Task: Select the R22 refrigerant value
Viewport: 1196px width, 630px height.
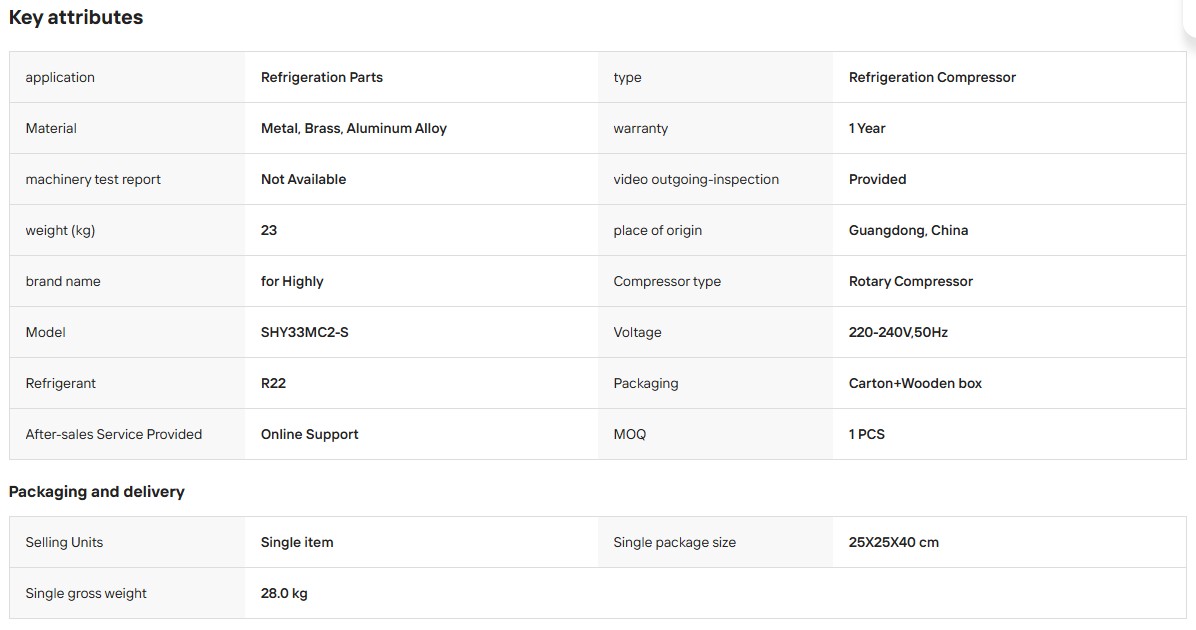Action: 273,384
